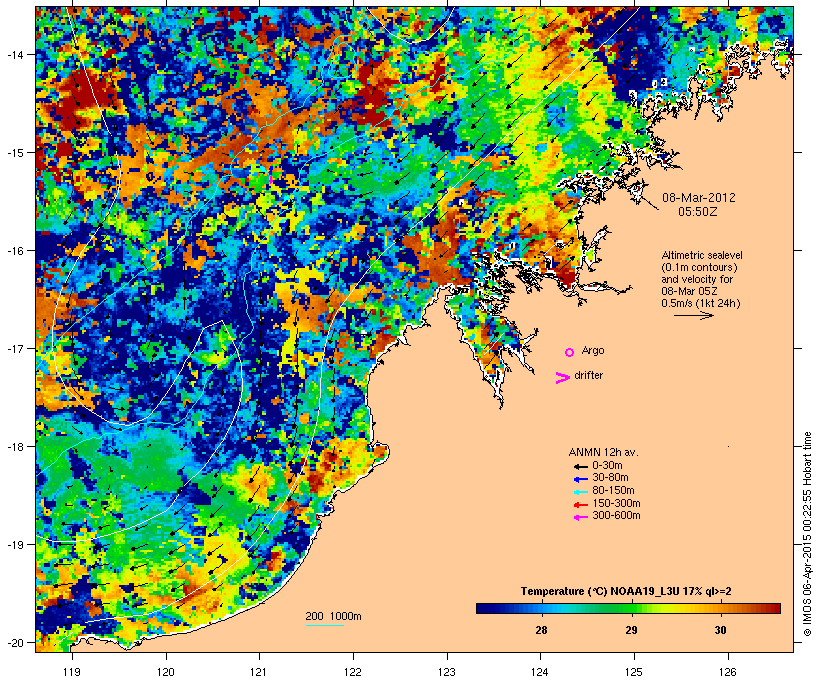Click the 0.5m/s velocity scale arrow
This screenshot has width=820, height=680.
coord(693,315)
